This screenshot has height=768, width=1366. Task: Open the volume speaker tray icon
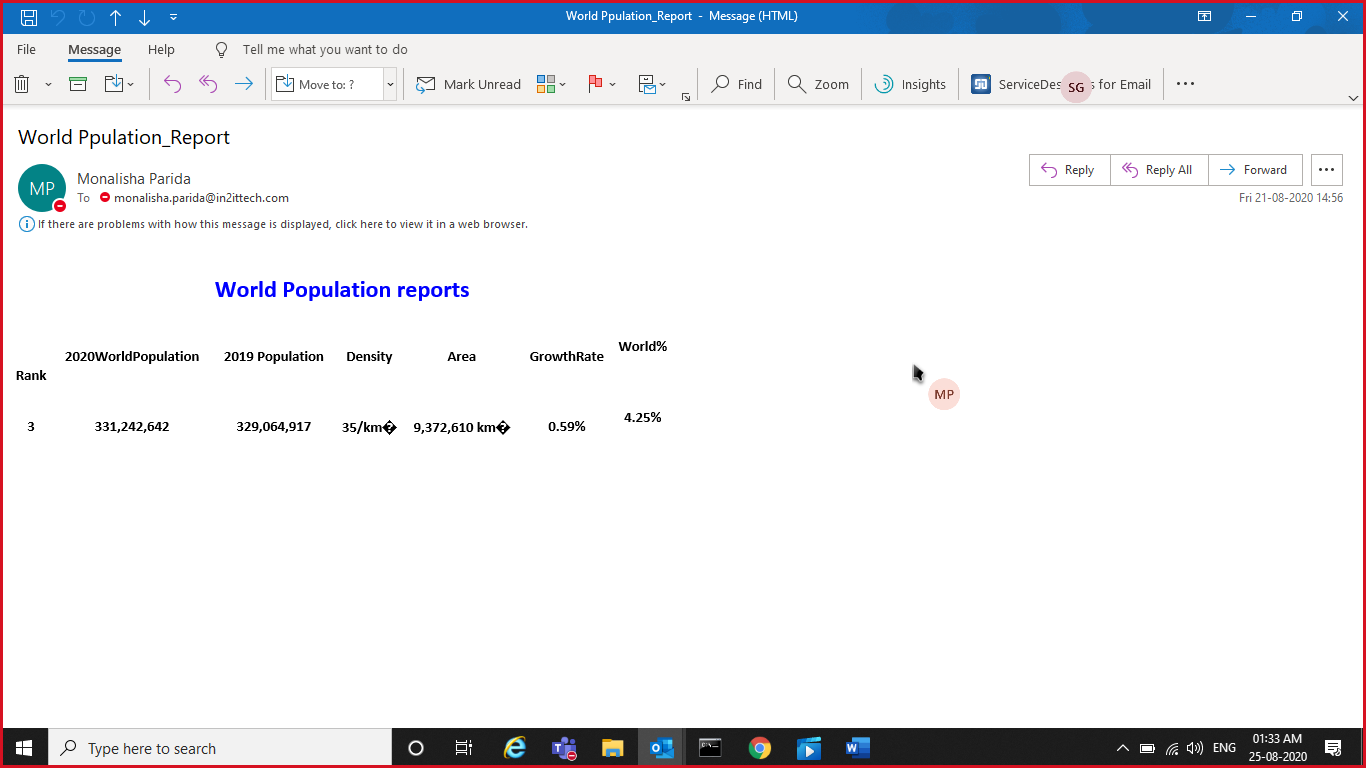tap(1195, 748)
